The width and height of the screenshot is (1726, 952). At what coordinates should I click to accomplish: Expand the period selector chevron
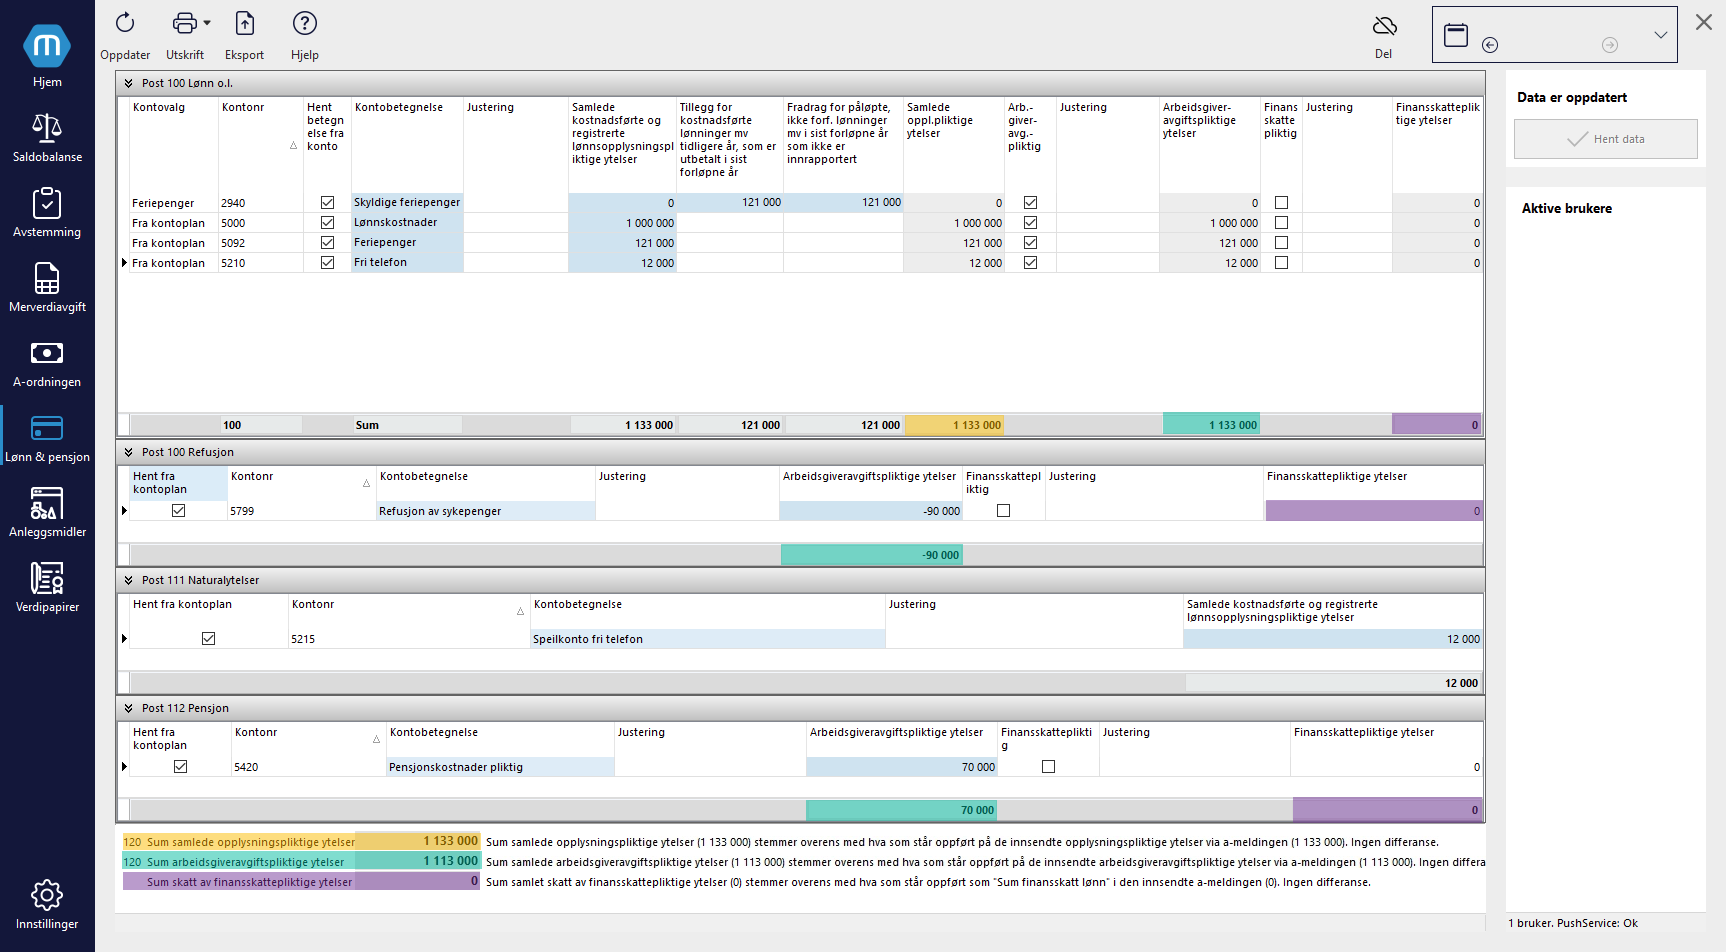point(1660,35)
